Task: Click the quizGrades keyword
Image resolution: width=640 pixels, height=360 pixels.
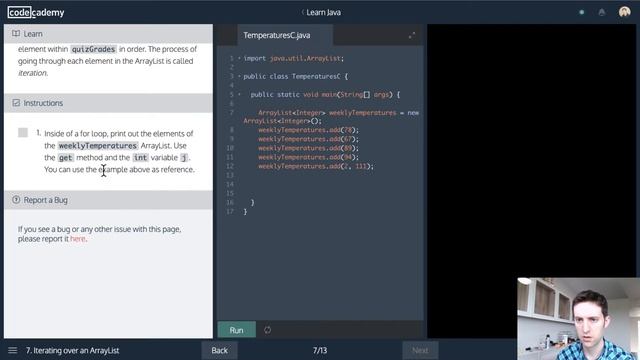Action: [x=93, y=49]
